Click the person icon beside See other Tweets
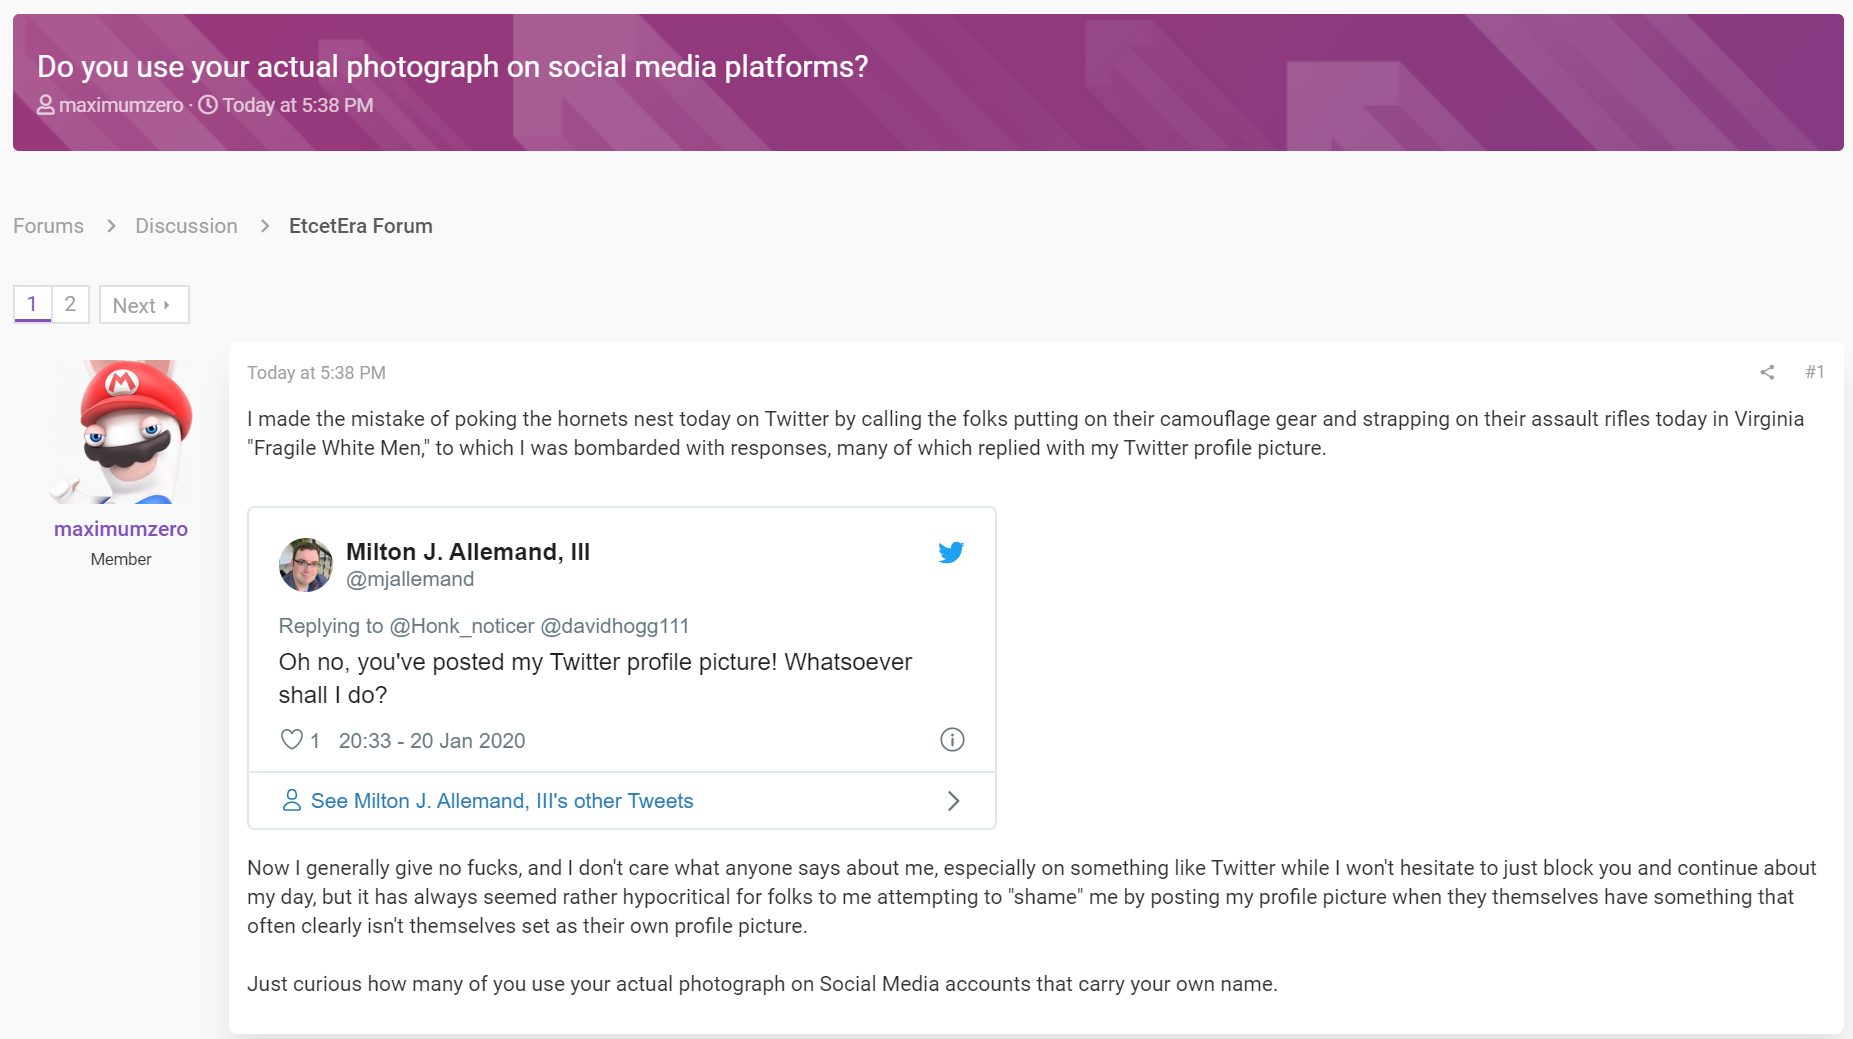 click(291, 800)
